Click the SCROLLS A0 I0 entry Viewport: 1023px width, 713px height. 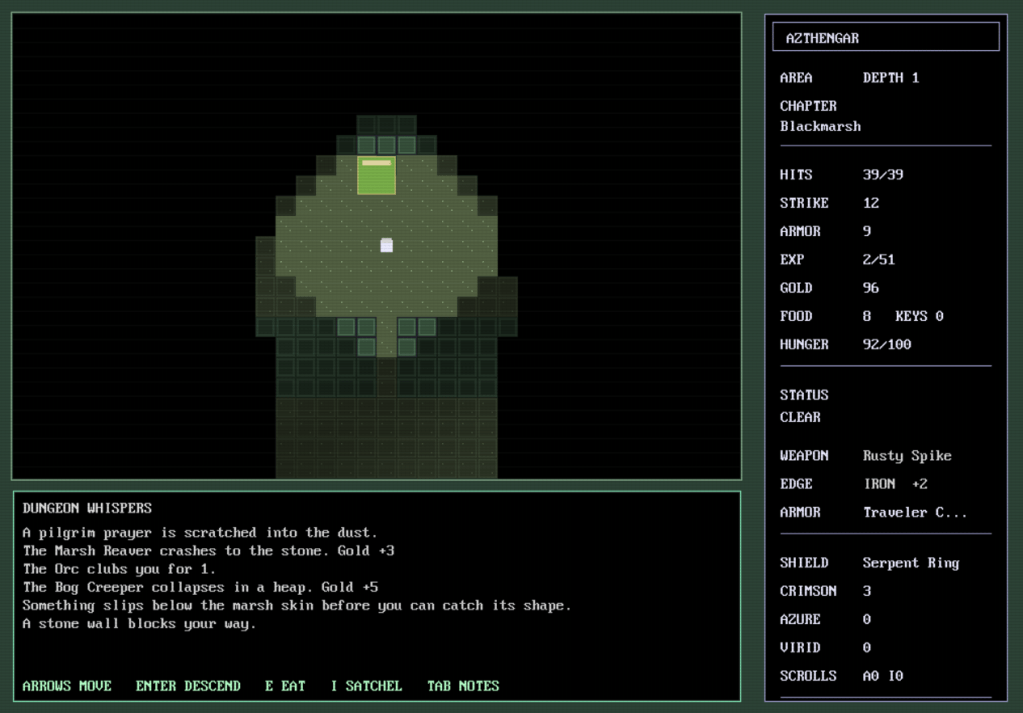pyautogui.click(x=882, y=676)
